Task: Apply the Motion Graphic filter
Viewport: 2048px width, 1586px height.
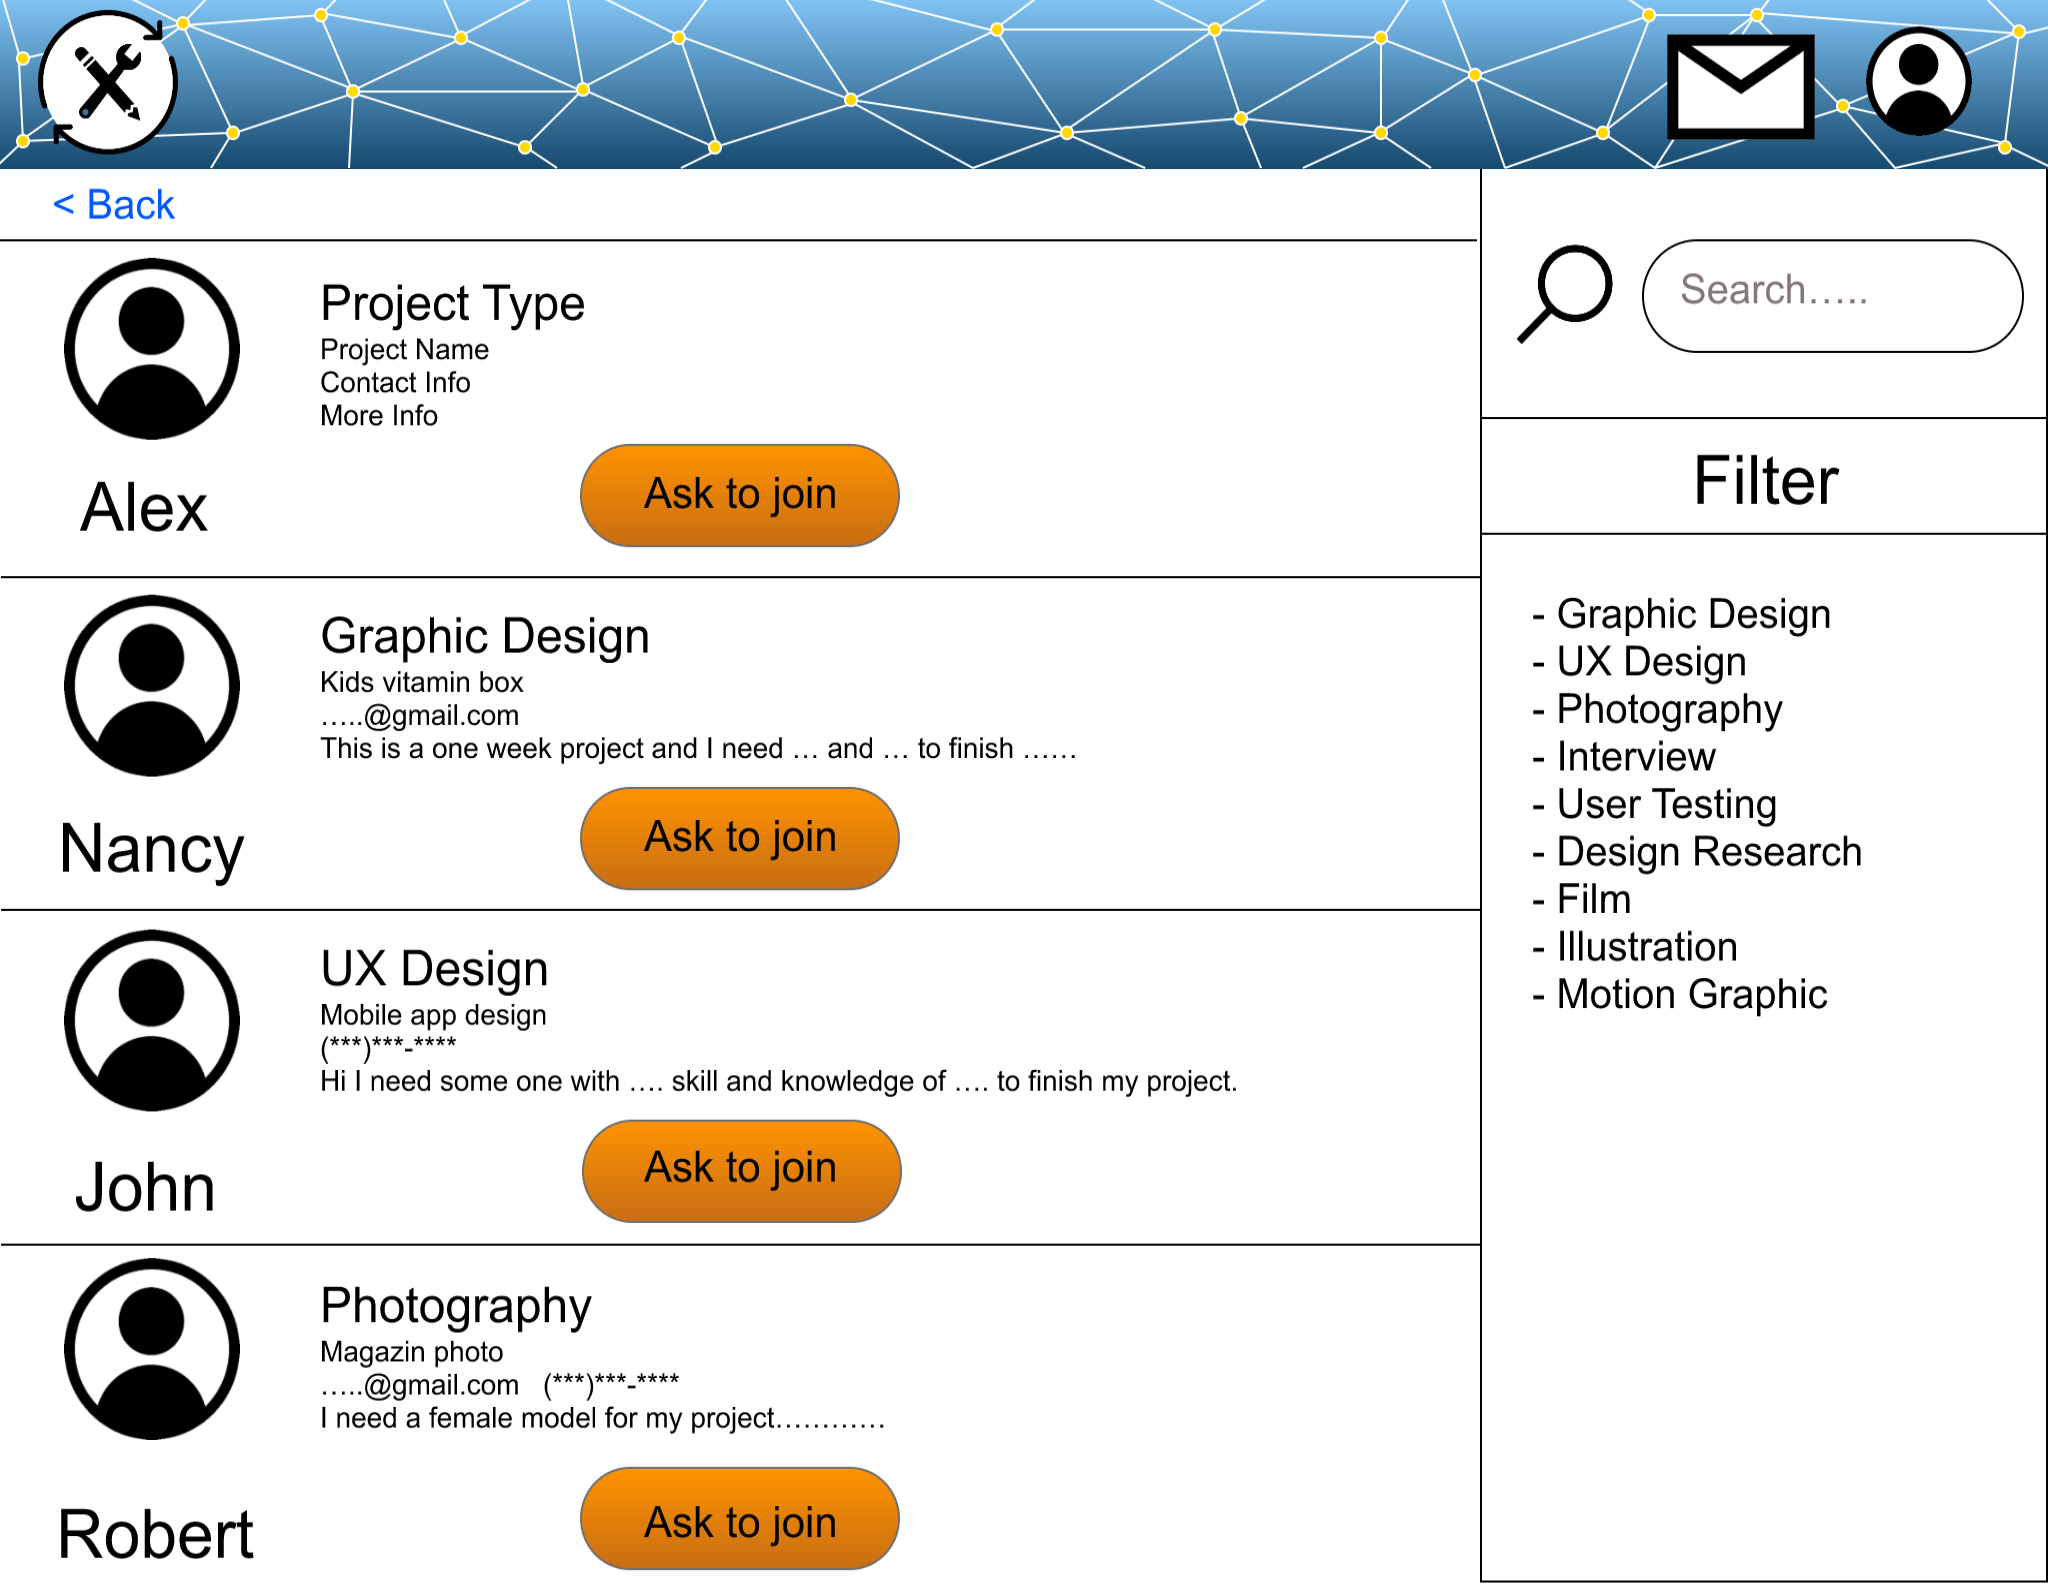Action: 1691,995
